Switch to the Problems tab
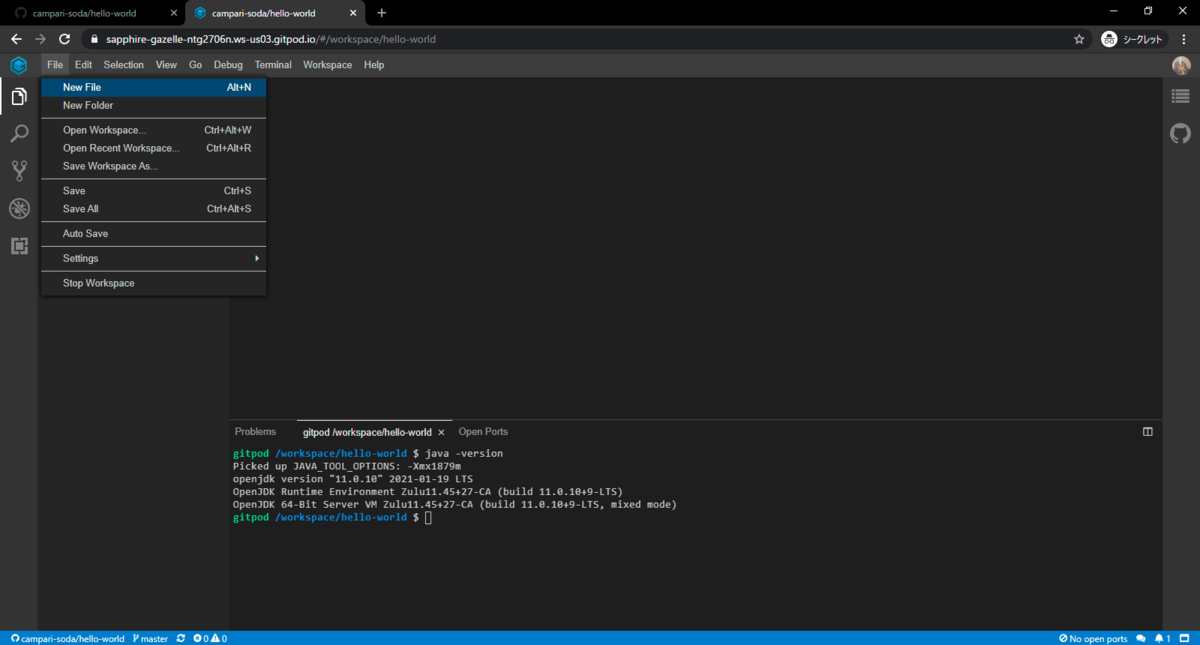 pos(255,431)
